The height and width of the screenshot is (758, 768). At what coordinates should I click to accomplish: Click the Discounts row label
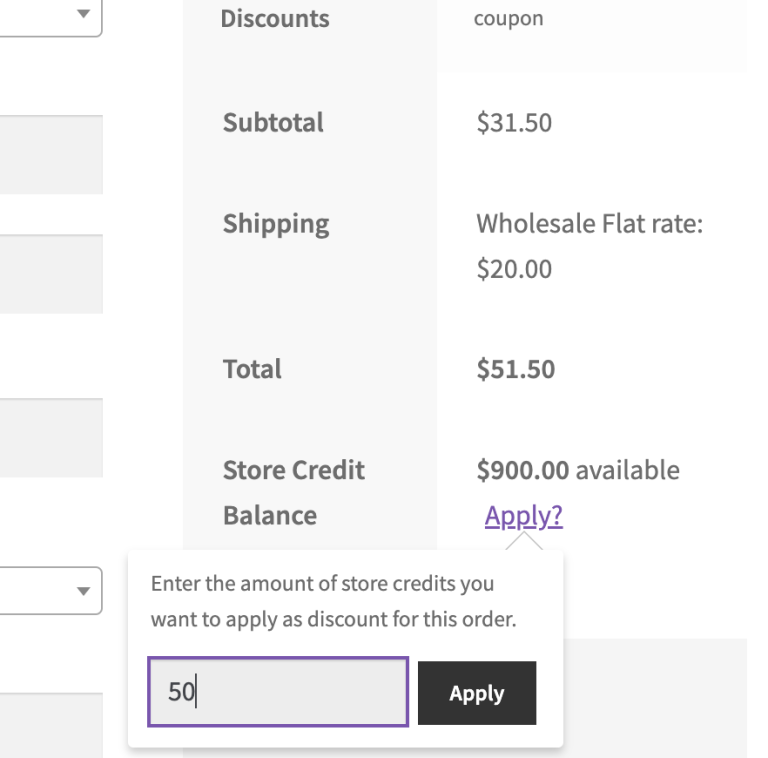pos(274,18)
